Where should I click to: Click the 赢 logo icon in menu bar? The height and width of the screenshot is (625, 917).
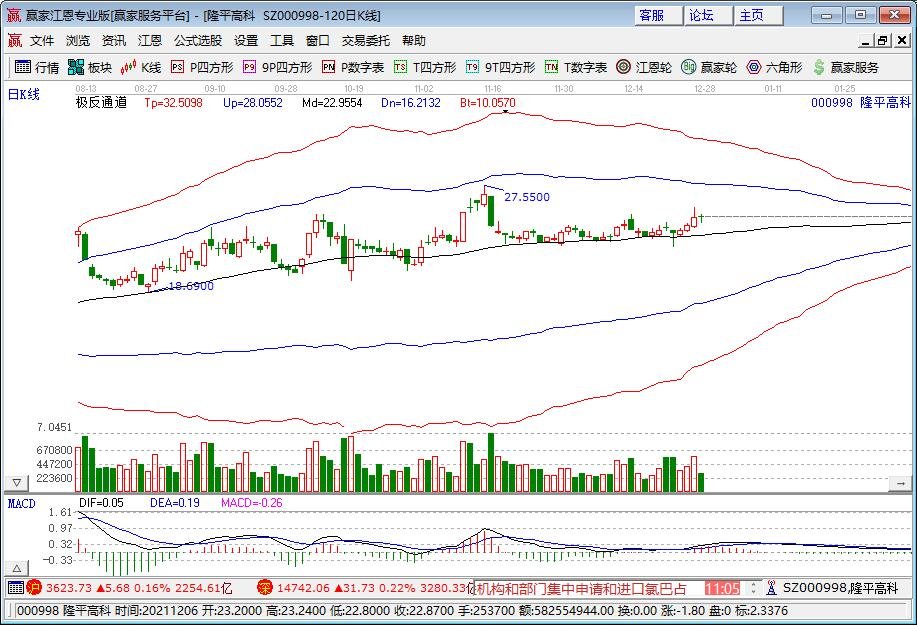coord(15,40)
